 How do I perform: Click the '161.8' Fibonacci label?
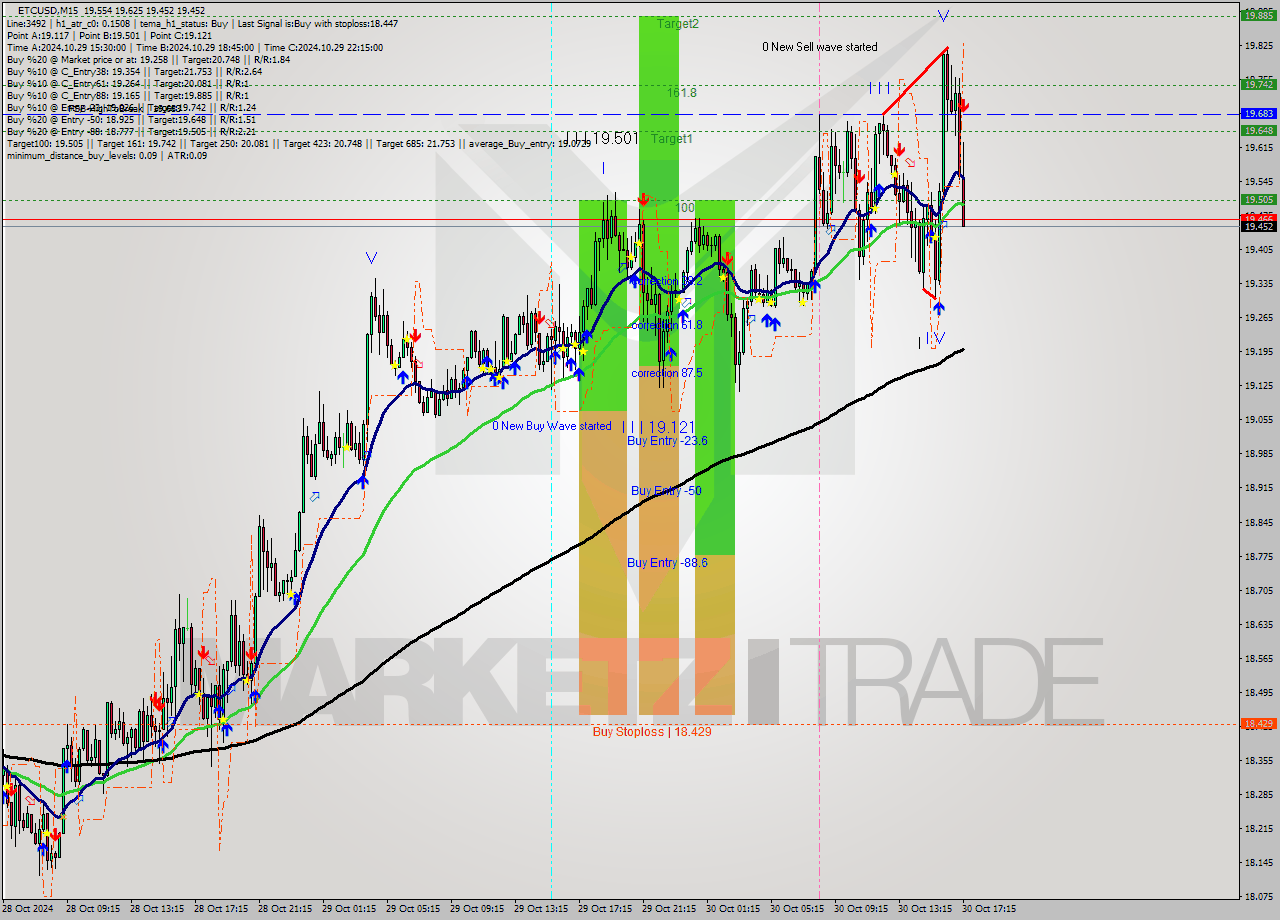coord(682,92)
